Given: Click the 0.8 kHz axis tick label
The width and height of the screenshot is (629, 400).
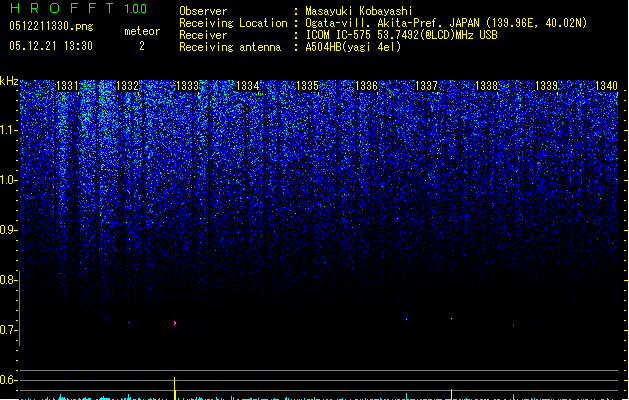Looking at the screenshot, I should [x=8, y=280].
